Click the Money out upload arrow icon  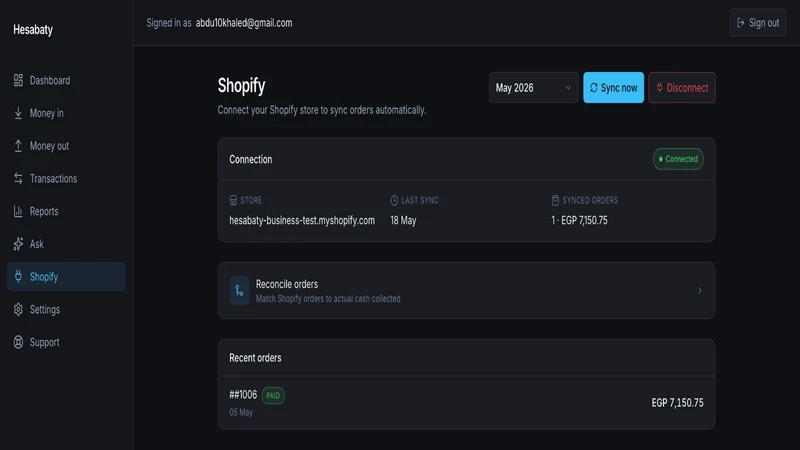tap(18, 145)
